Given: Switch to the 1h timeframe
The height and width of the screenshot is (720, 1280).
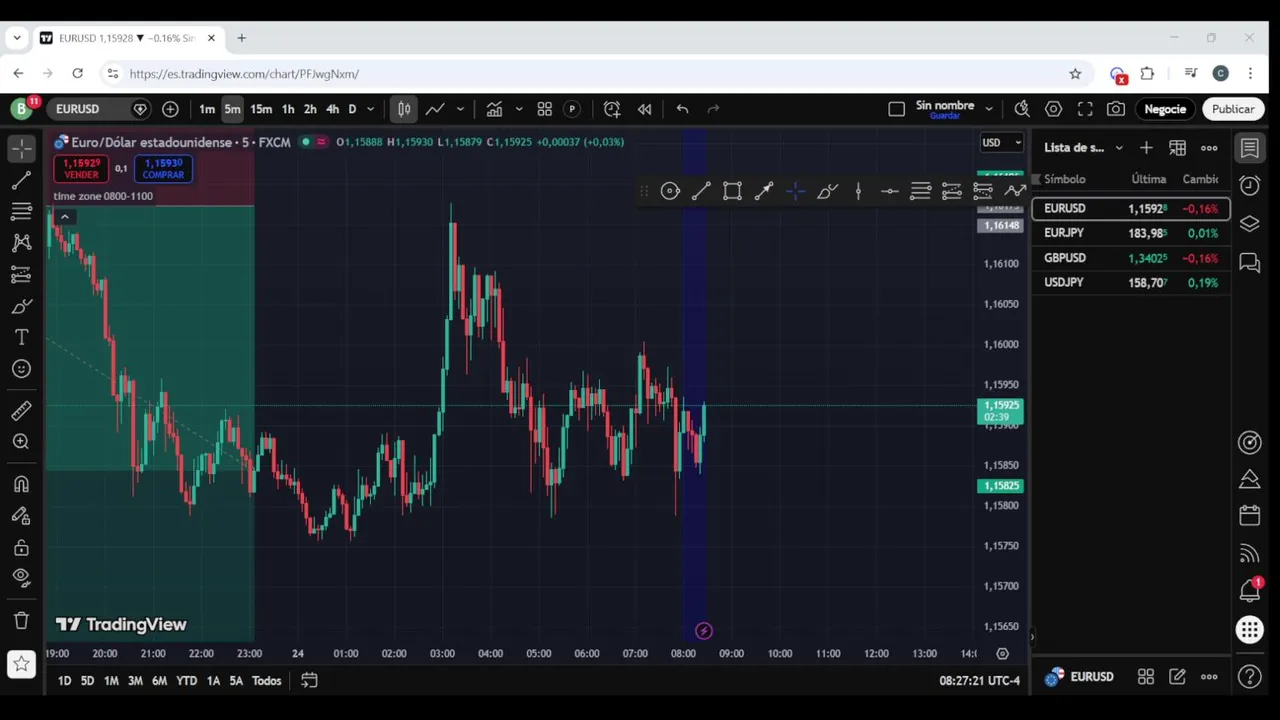Looking at the screenshot, I should coord(288,109).
